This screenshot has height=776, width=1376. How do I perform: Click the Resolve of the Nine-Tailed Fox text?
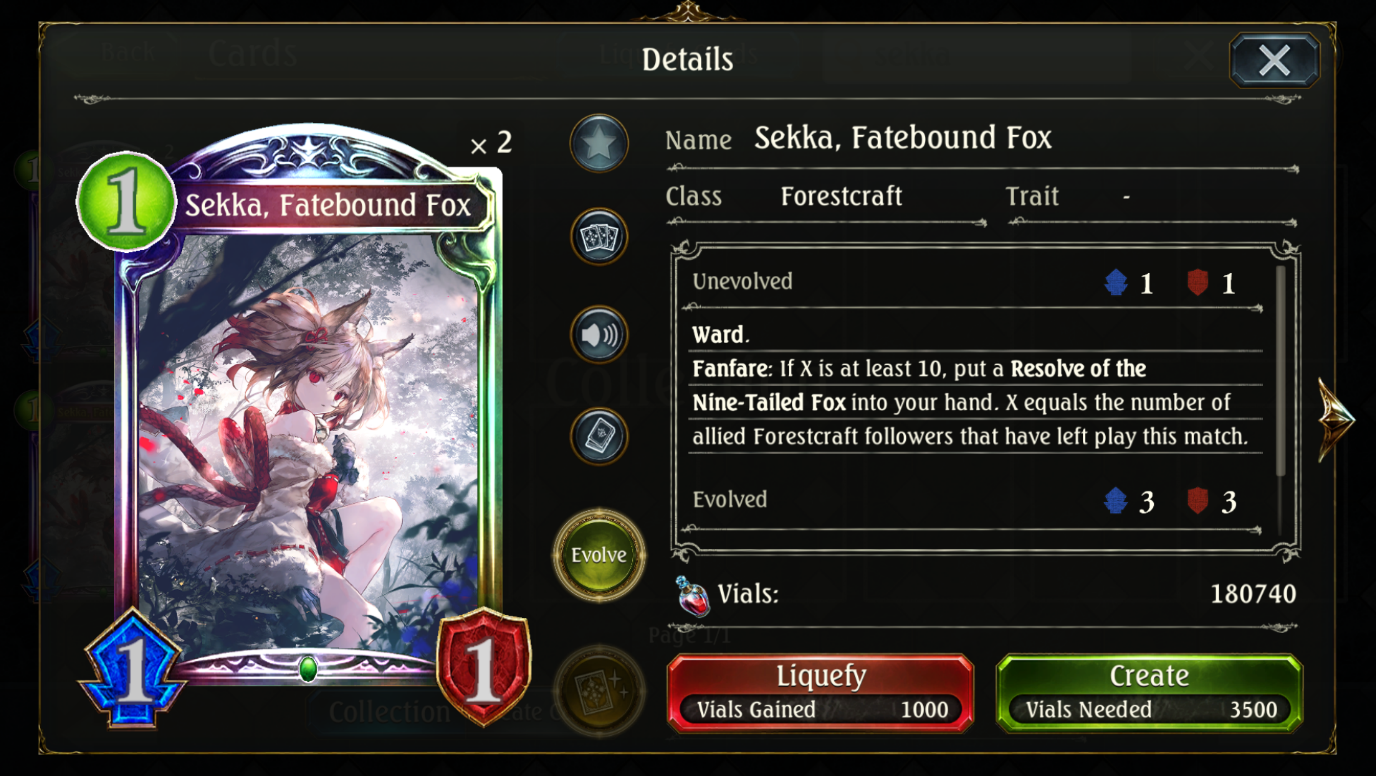pyautogui.click(x=919, y=385)
